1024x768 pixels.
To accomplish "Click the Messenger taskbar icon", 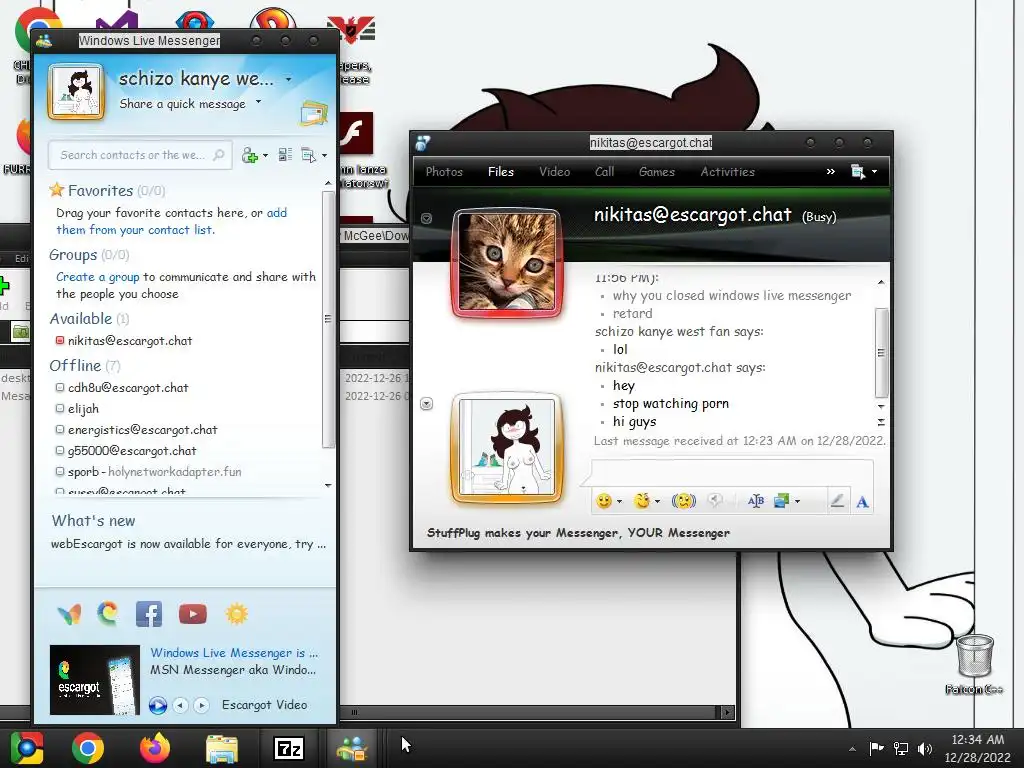I will (353, 748).
